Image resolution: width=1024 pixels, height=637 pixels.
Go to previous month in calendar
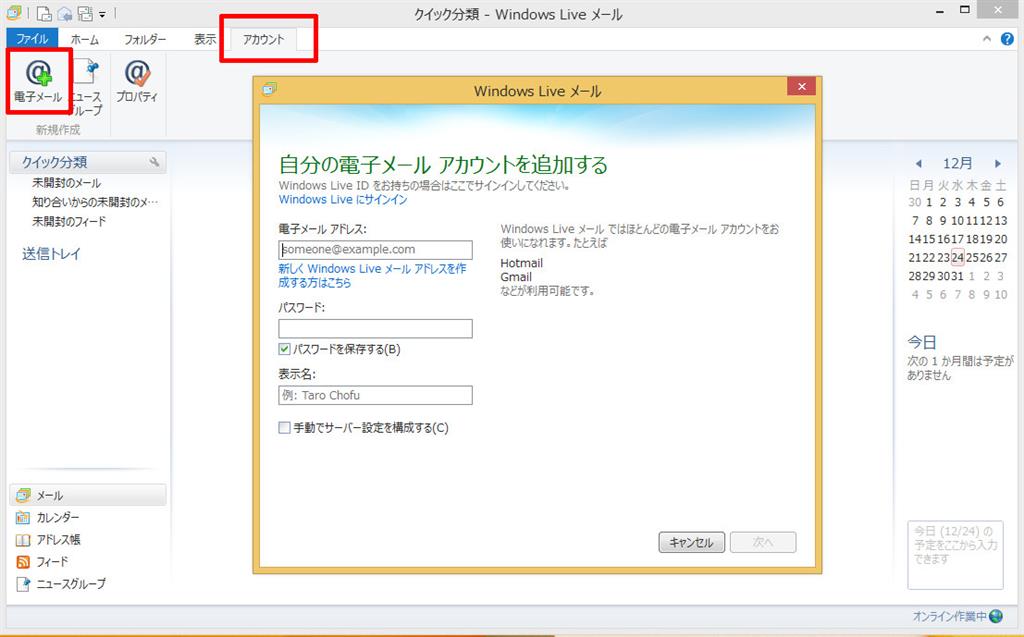[x=919, y=163]
